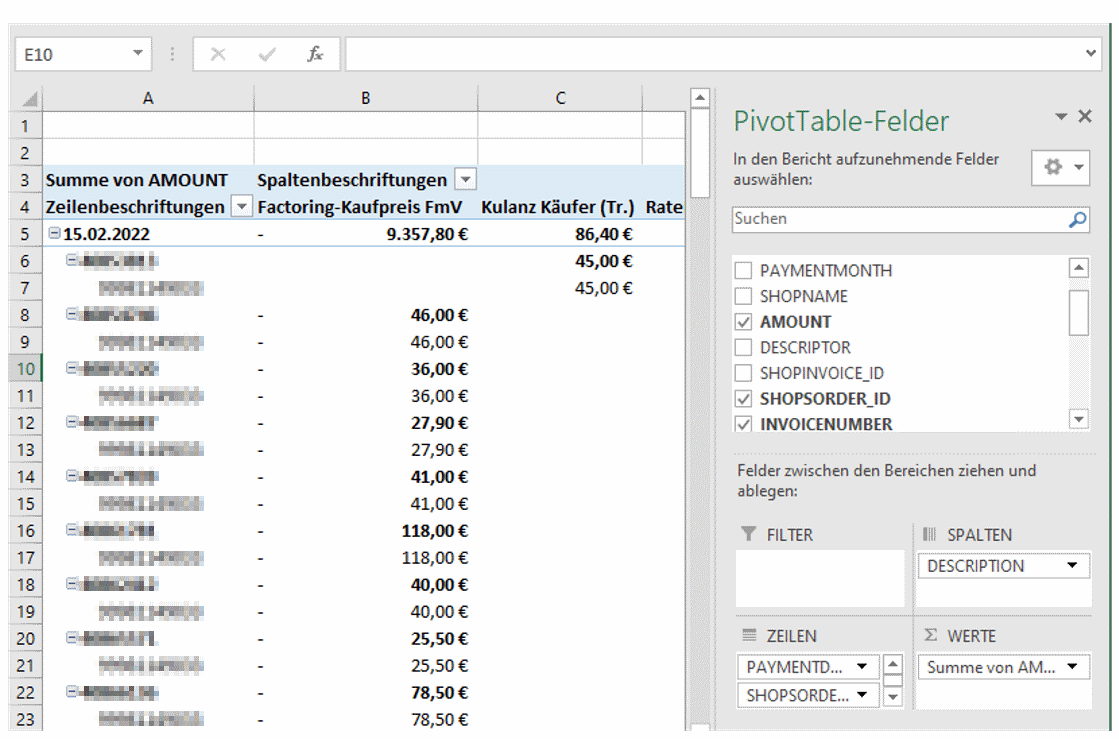Click the cancel X icon in formula bar
Viewport: 1119px width, 739px height.
[x=218, y=55]
